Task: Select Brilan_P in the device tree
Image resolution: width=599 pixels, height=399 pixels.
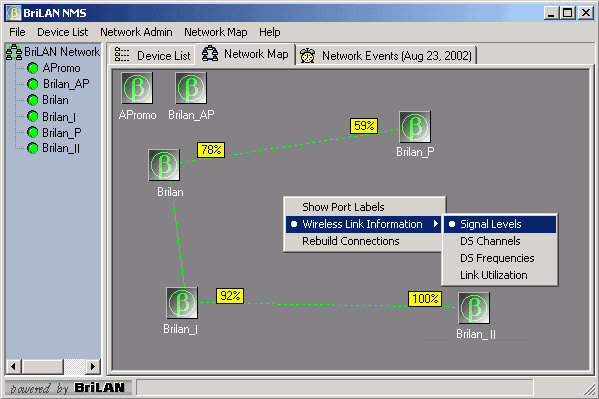Action: click(62, 132)
